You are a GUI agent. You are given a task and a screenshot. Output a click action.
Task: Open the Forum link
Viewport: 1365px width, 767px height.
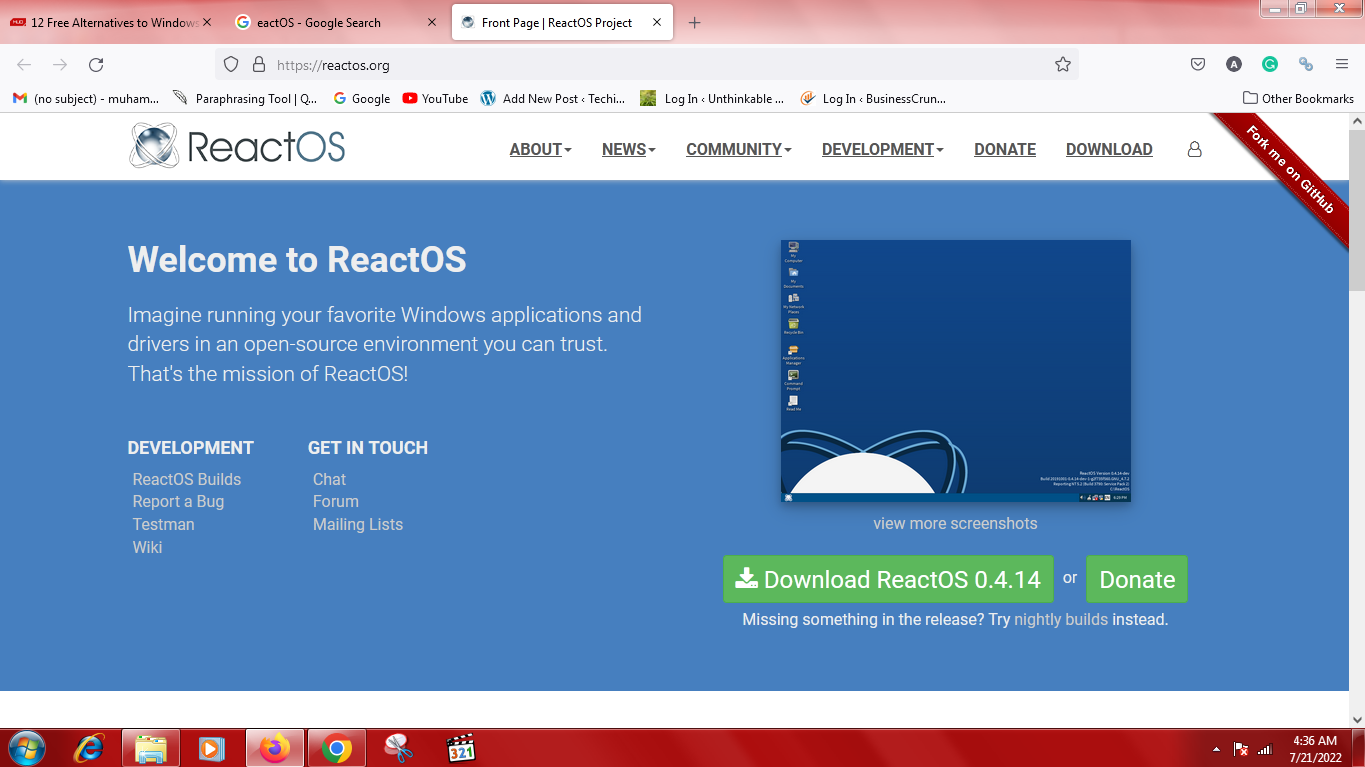(x=335, y=501)
